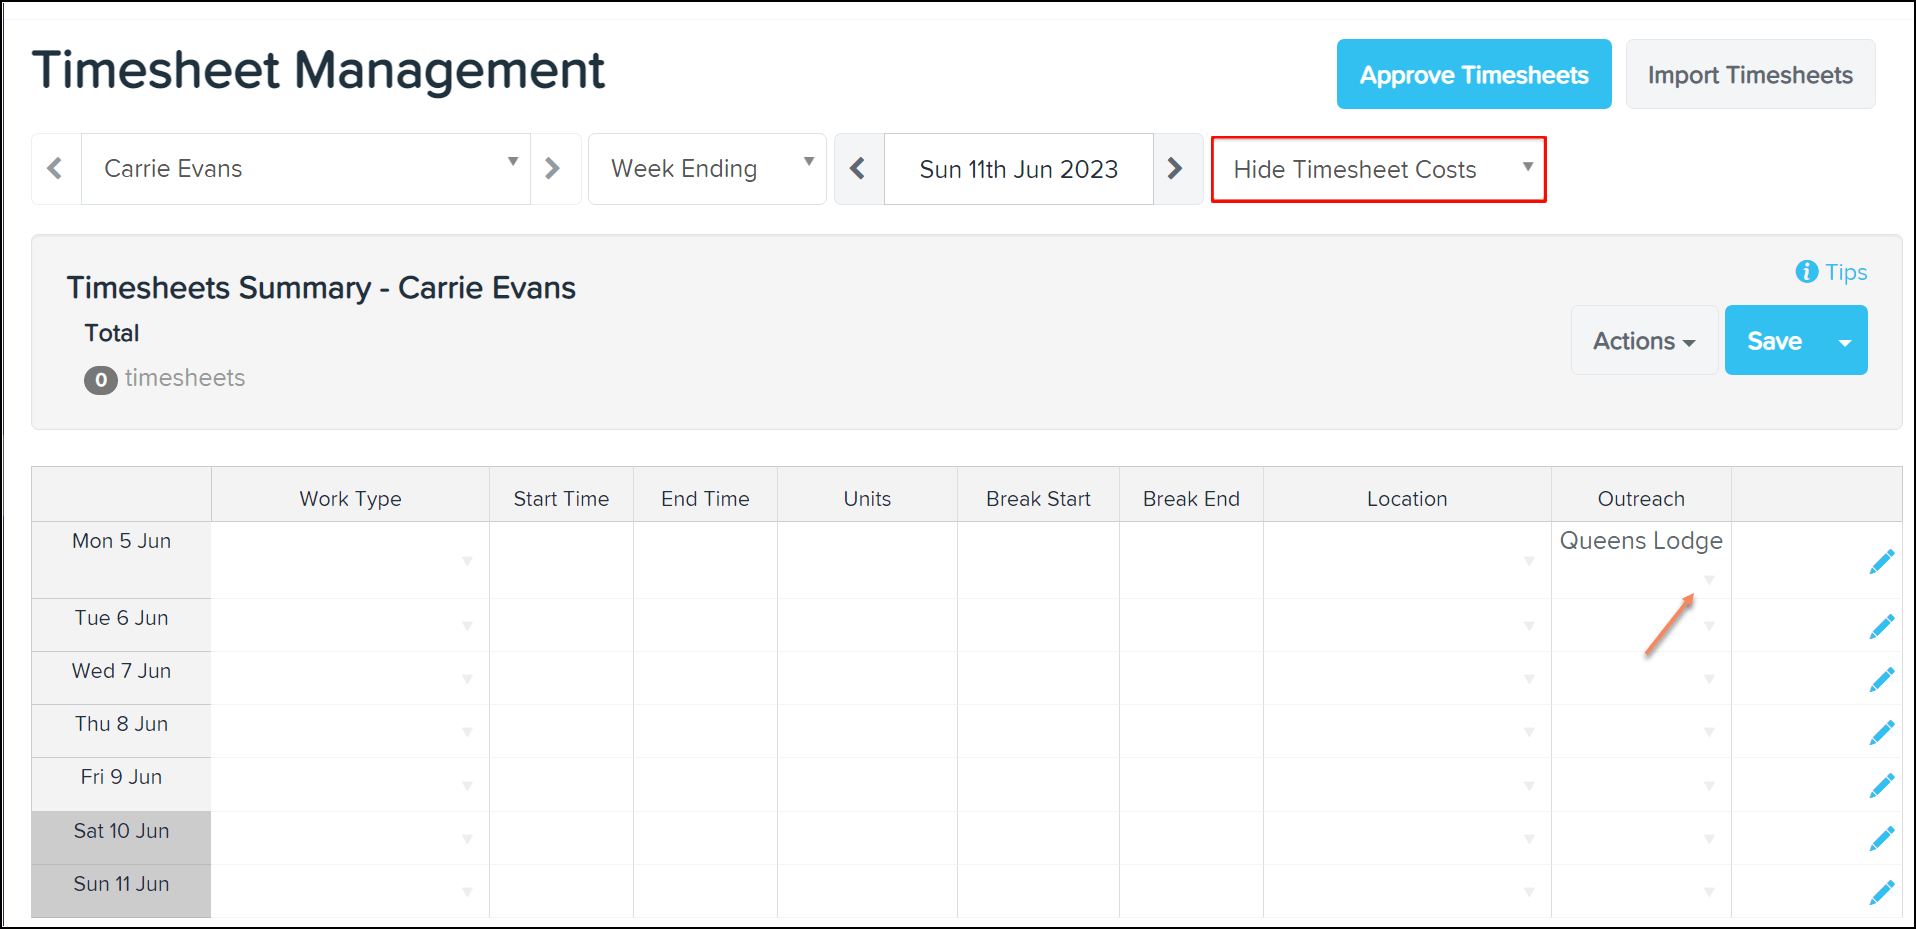Click the Import Timesheets button
The width and height of the screenshot is (1916, 929).
point(1749,74)
